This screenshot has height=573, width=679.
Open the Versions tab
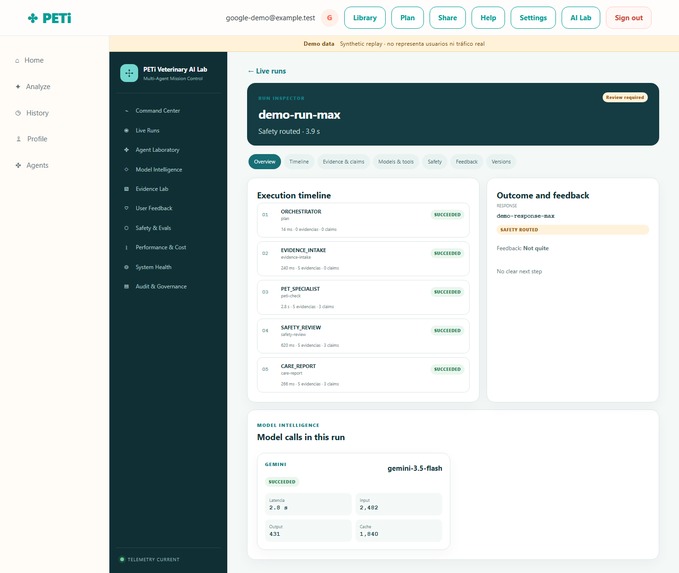tap(501, 162)
